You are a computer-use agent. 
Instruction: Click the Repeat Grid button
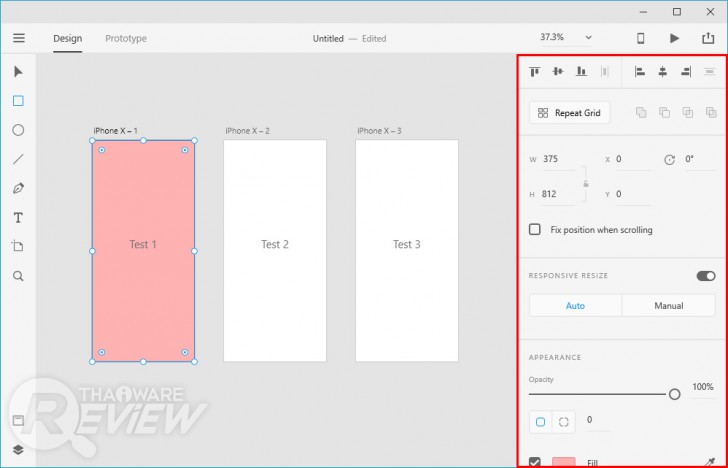click(x=570, y=113)
